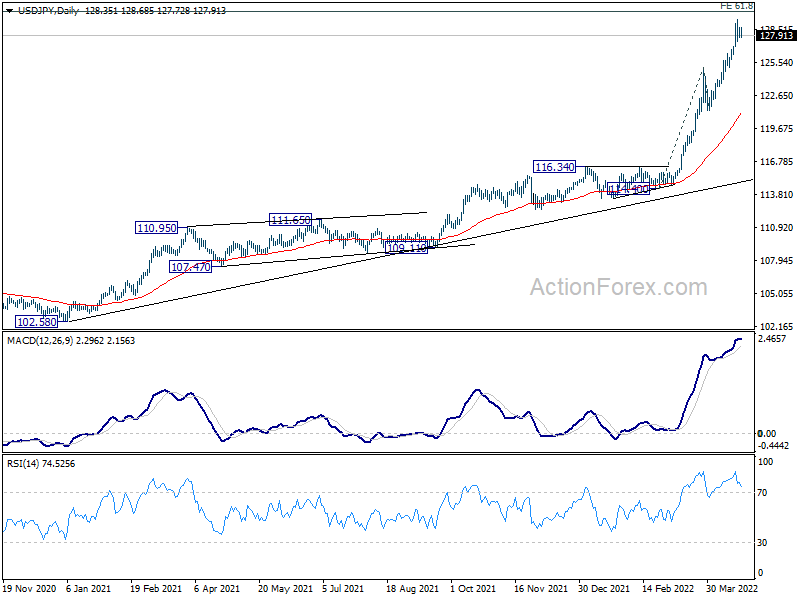The width and height of the screenshot is (800, 600).
Task: Select the 102.580 price label
Action: pos(36,322)
